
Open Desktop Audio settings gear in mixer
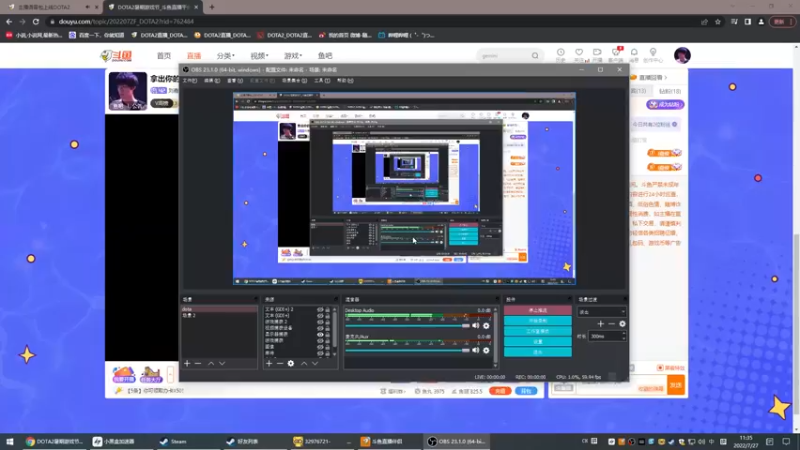486,326
